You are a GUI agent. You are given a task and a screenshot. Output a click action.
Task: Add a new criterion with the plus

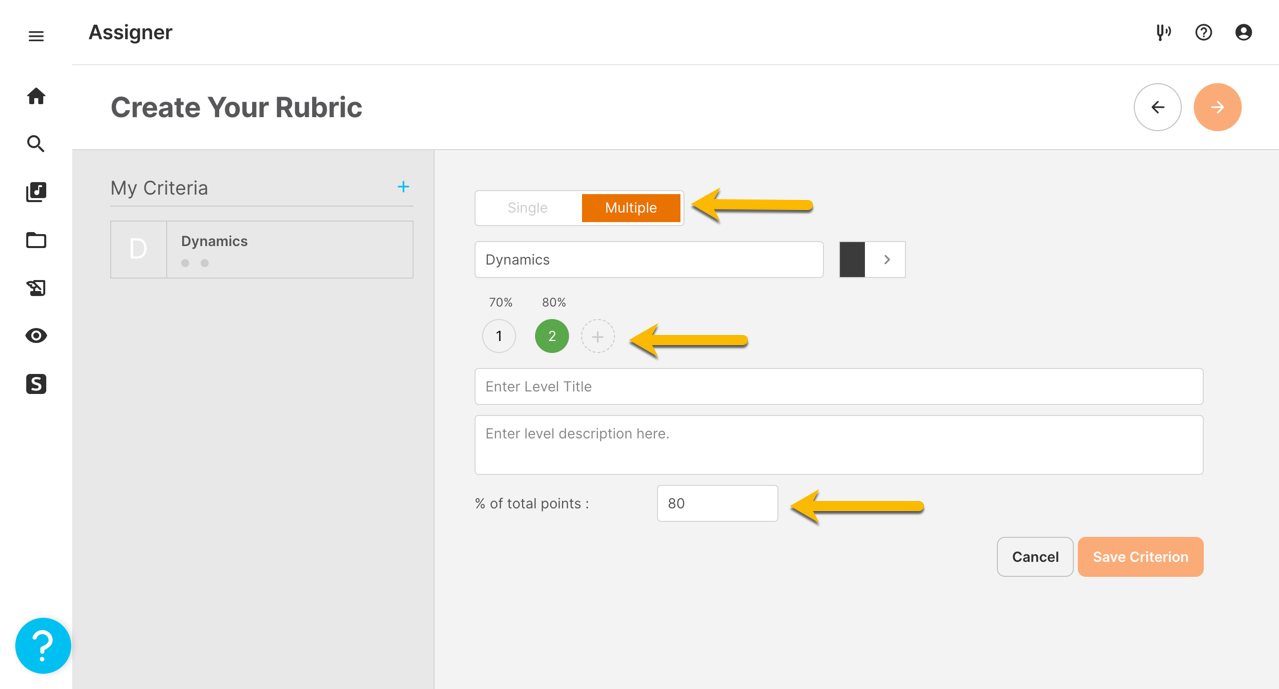pos(403,187)
